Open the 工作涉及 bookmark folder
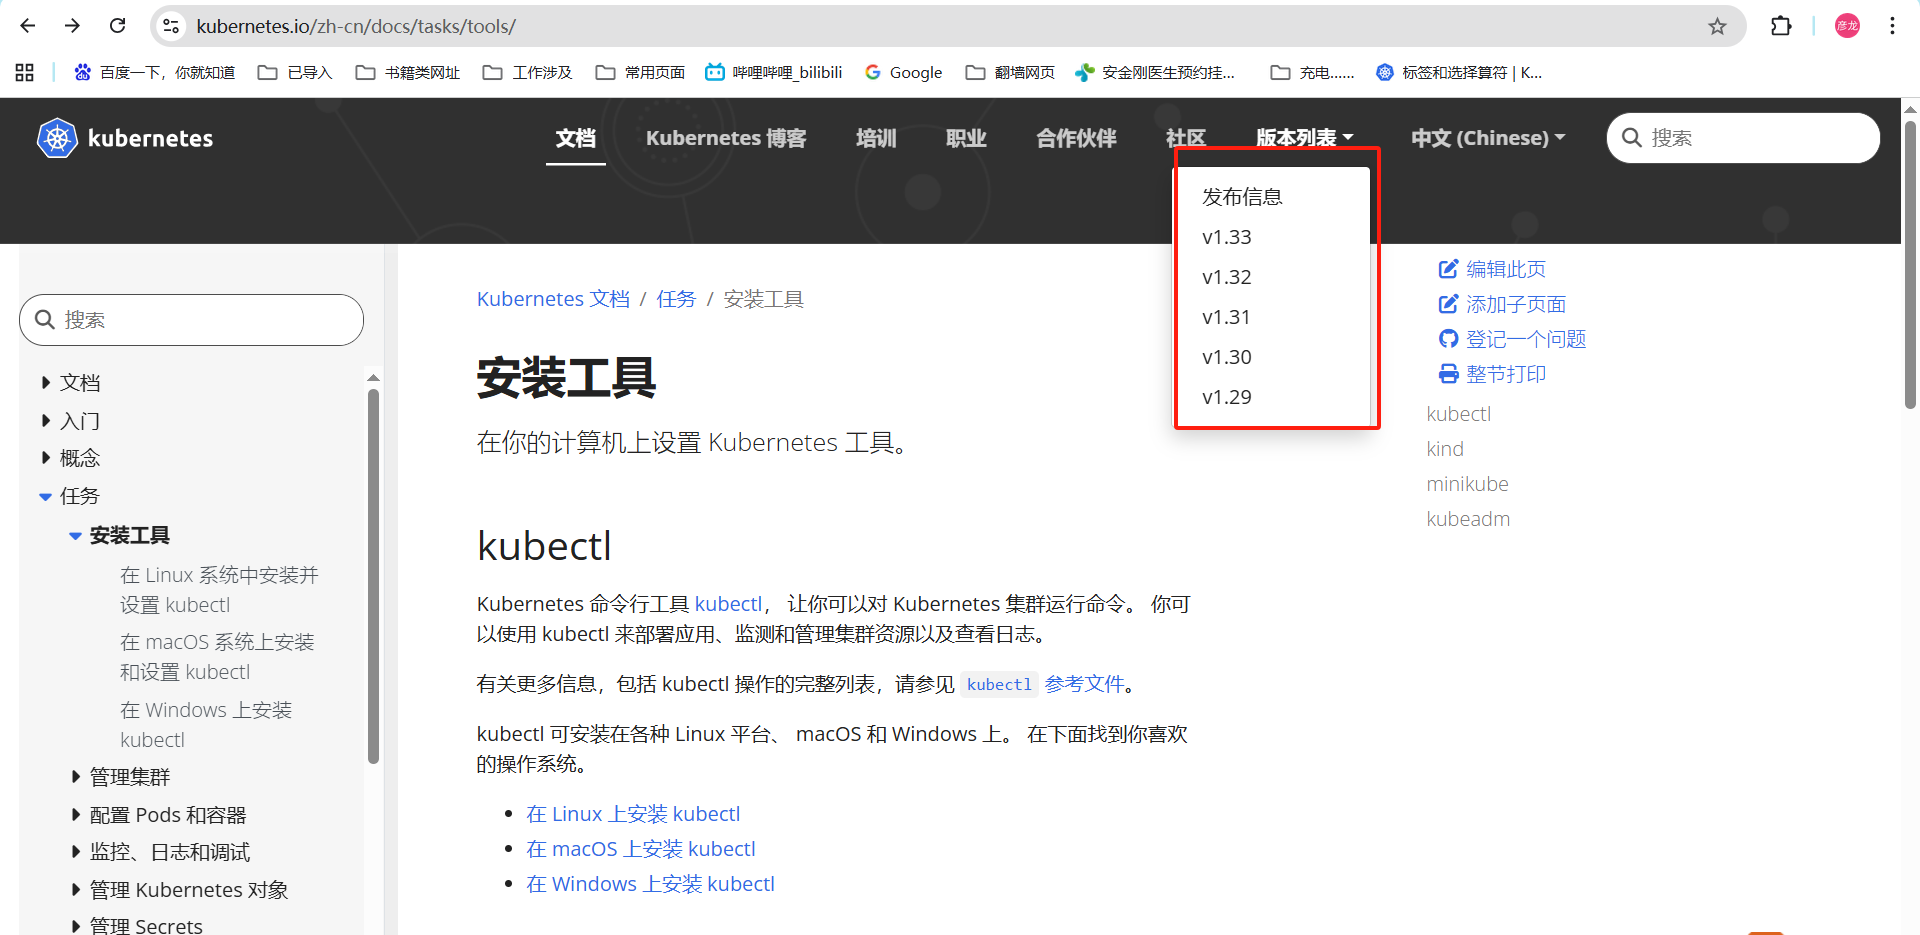Screen dimensions: 1920x935 point(527,72)
